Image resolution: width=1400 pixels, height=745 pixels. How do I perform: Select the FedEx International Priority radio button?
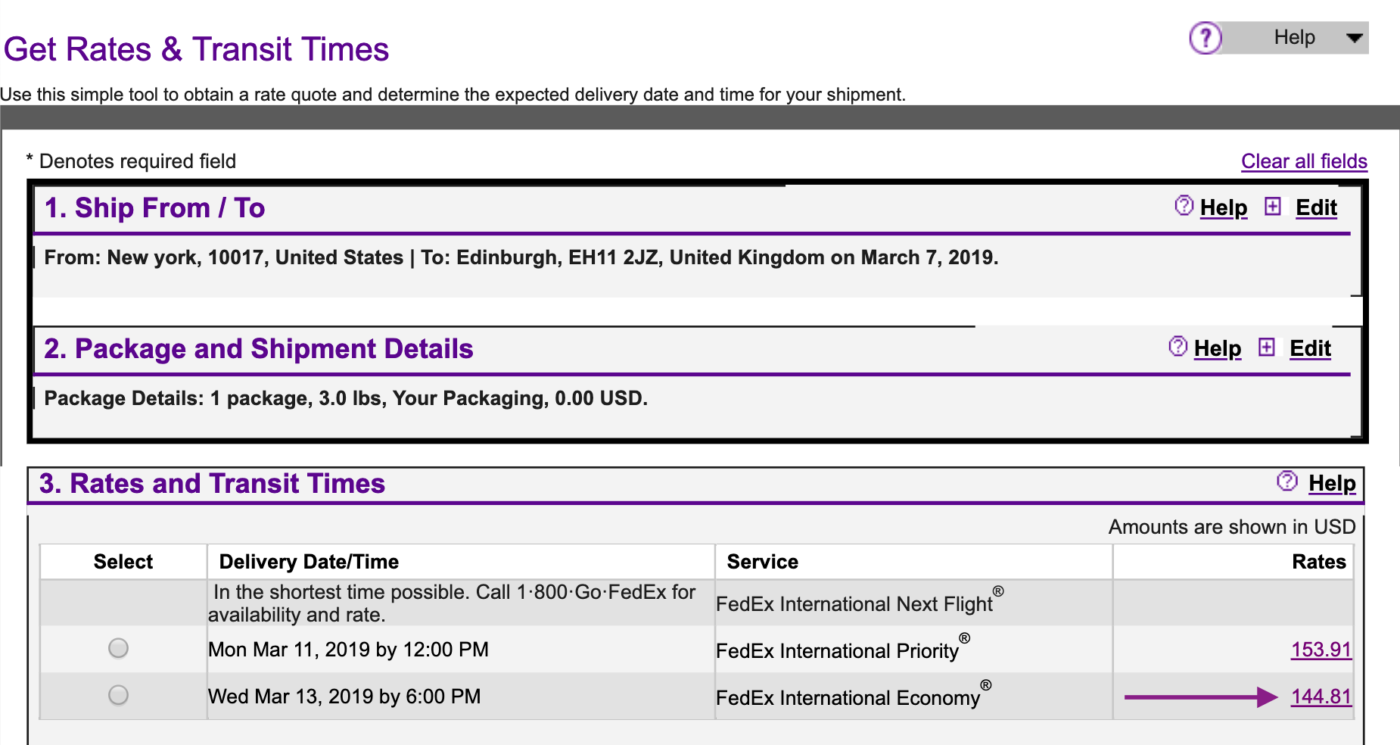(118, 648)
